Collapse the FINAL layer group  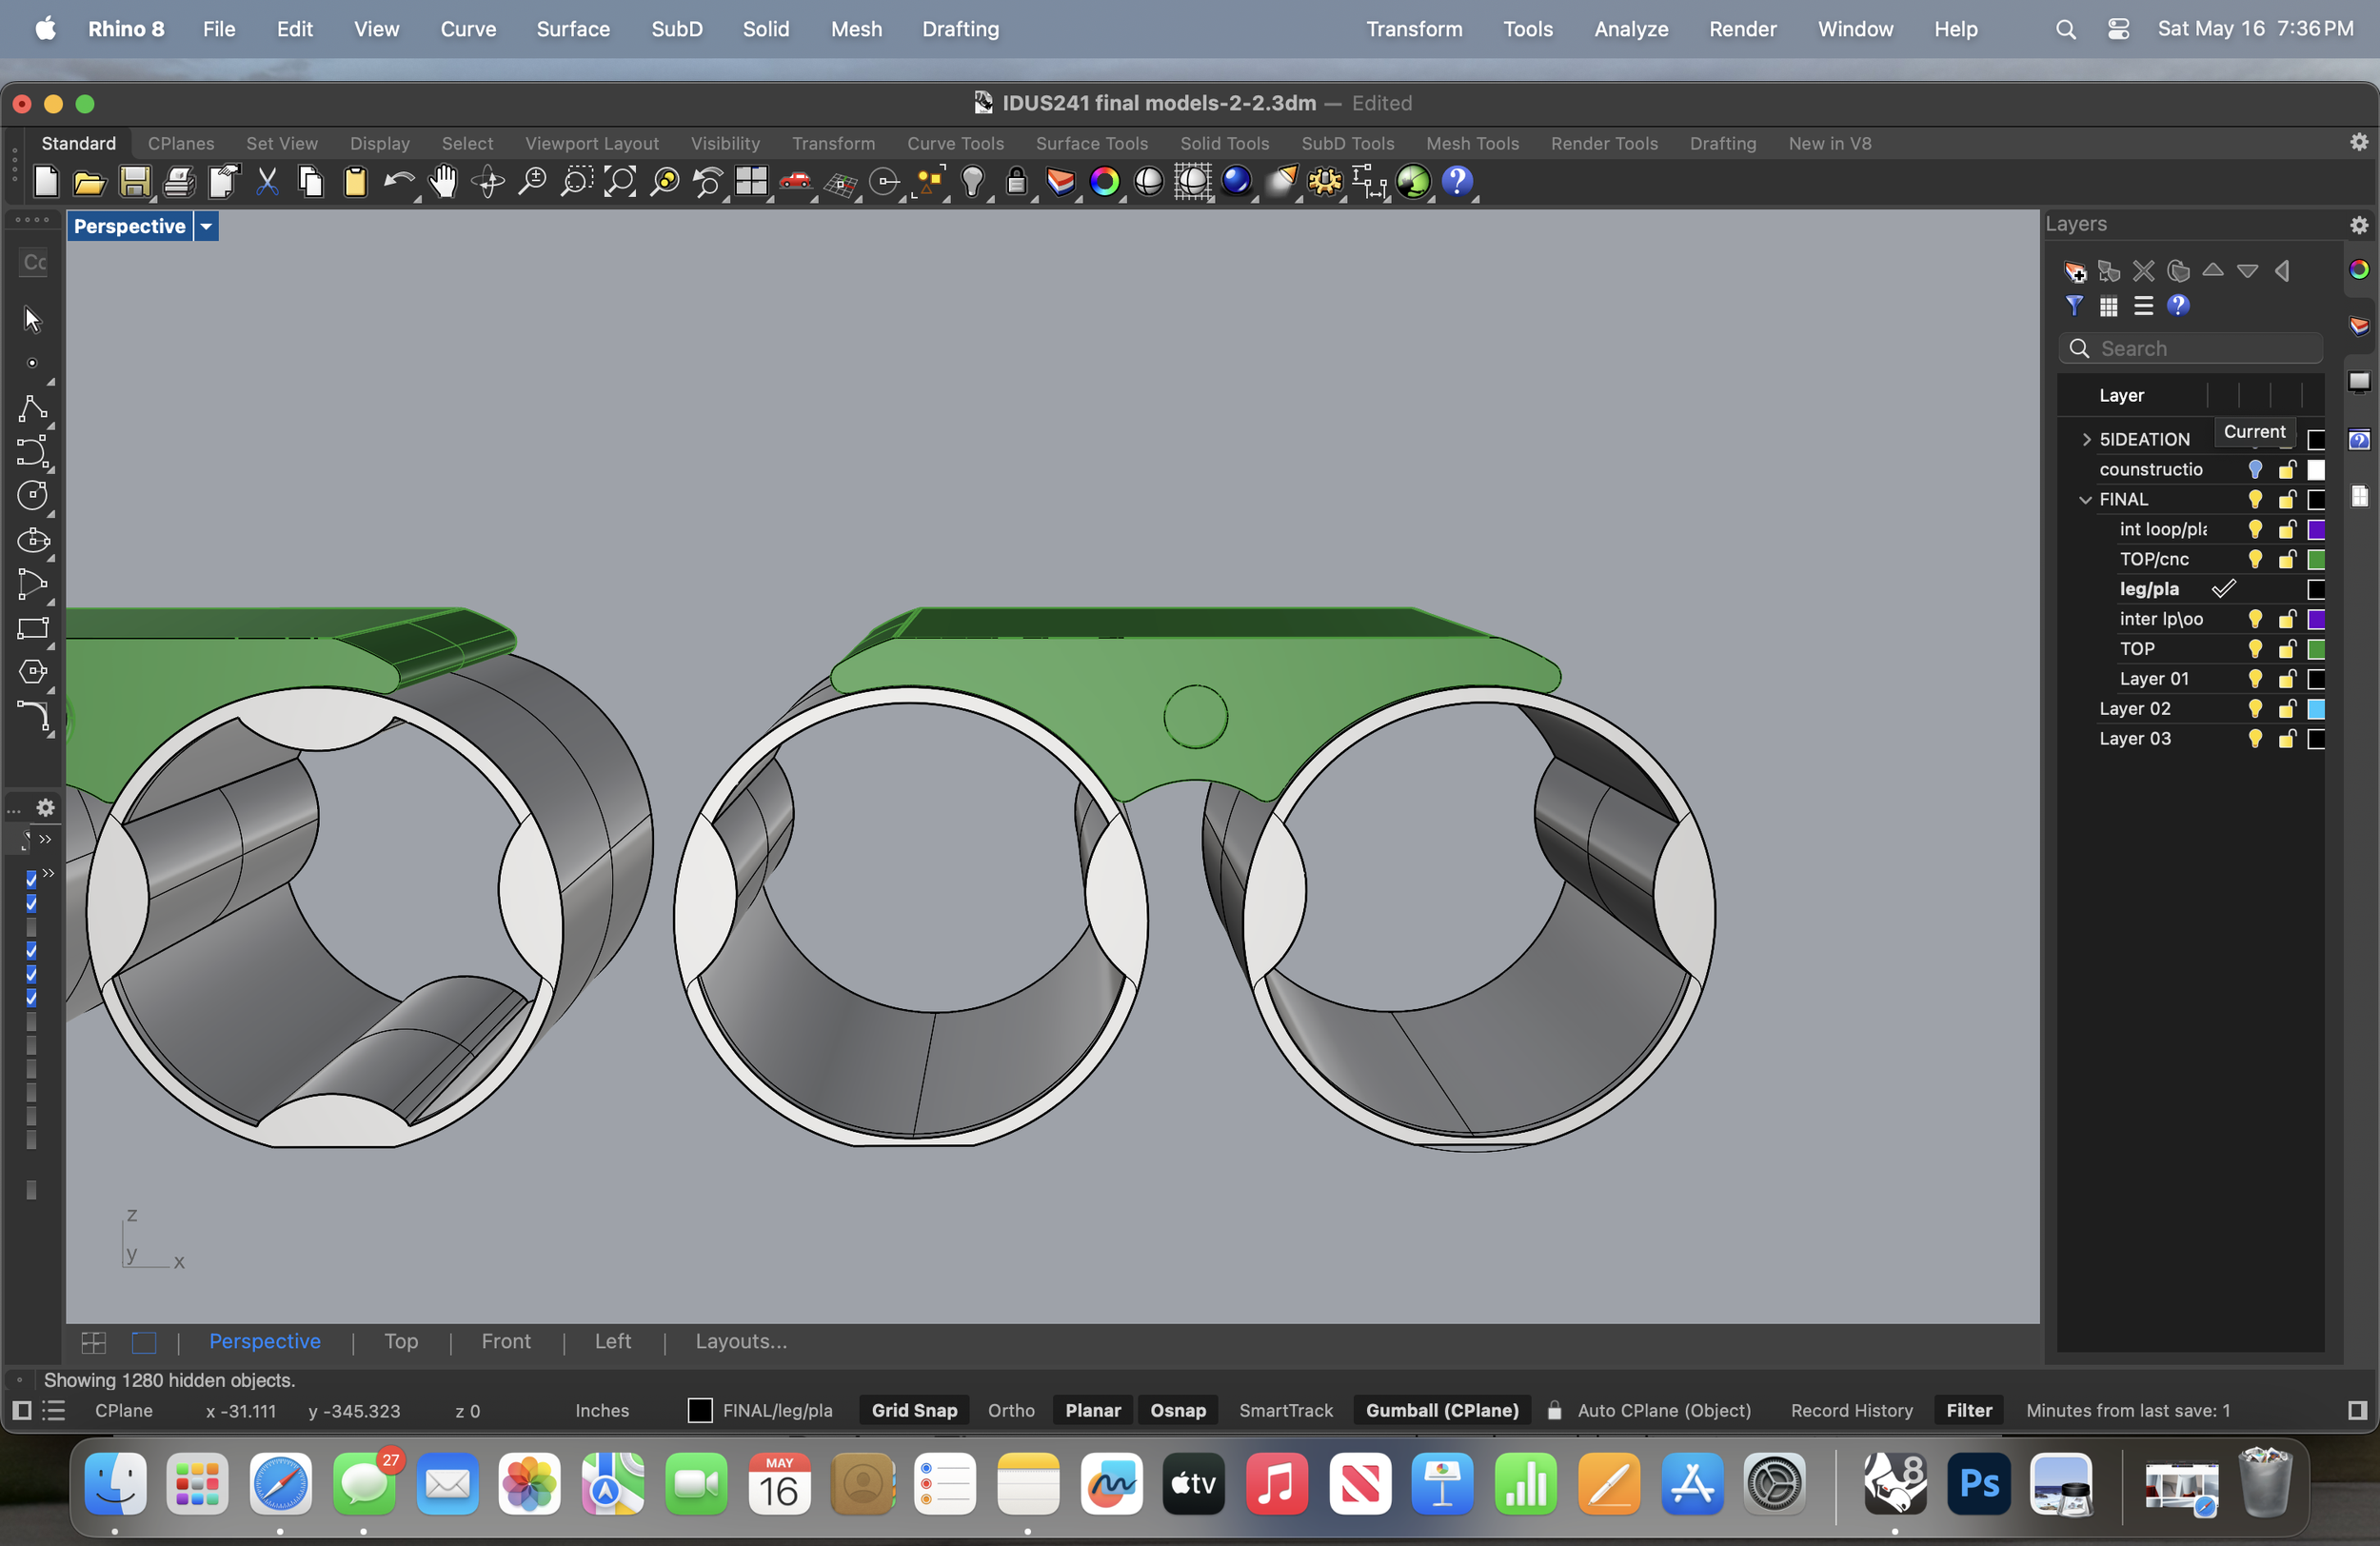(x=2086, y=499)
